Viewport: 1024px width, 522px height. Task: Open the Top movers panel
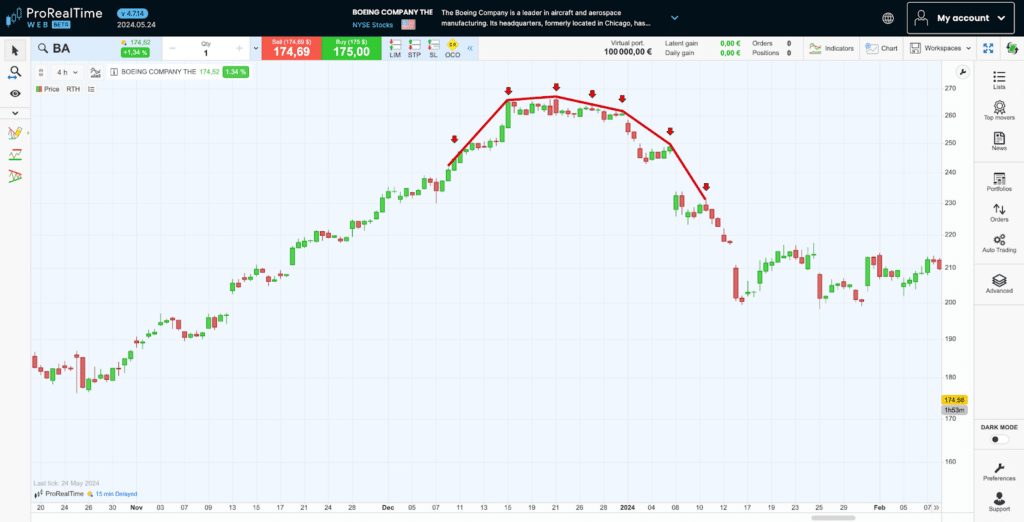pyautogui.click(x=999, y=110)
